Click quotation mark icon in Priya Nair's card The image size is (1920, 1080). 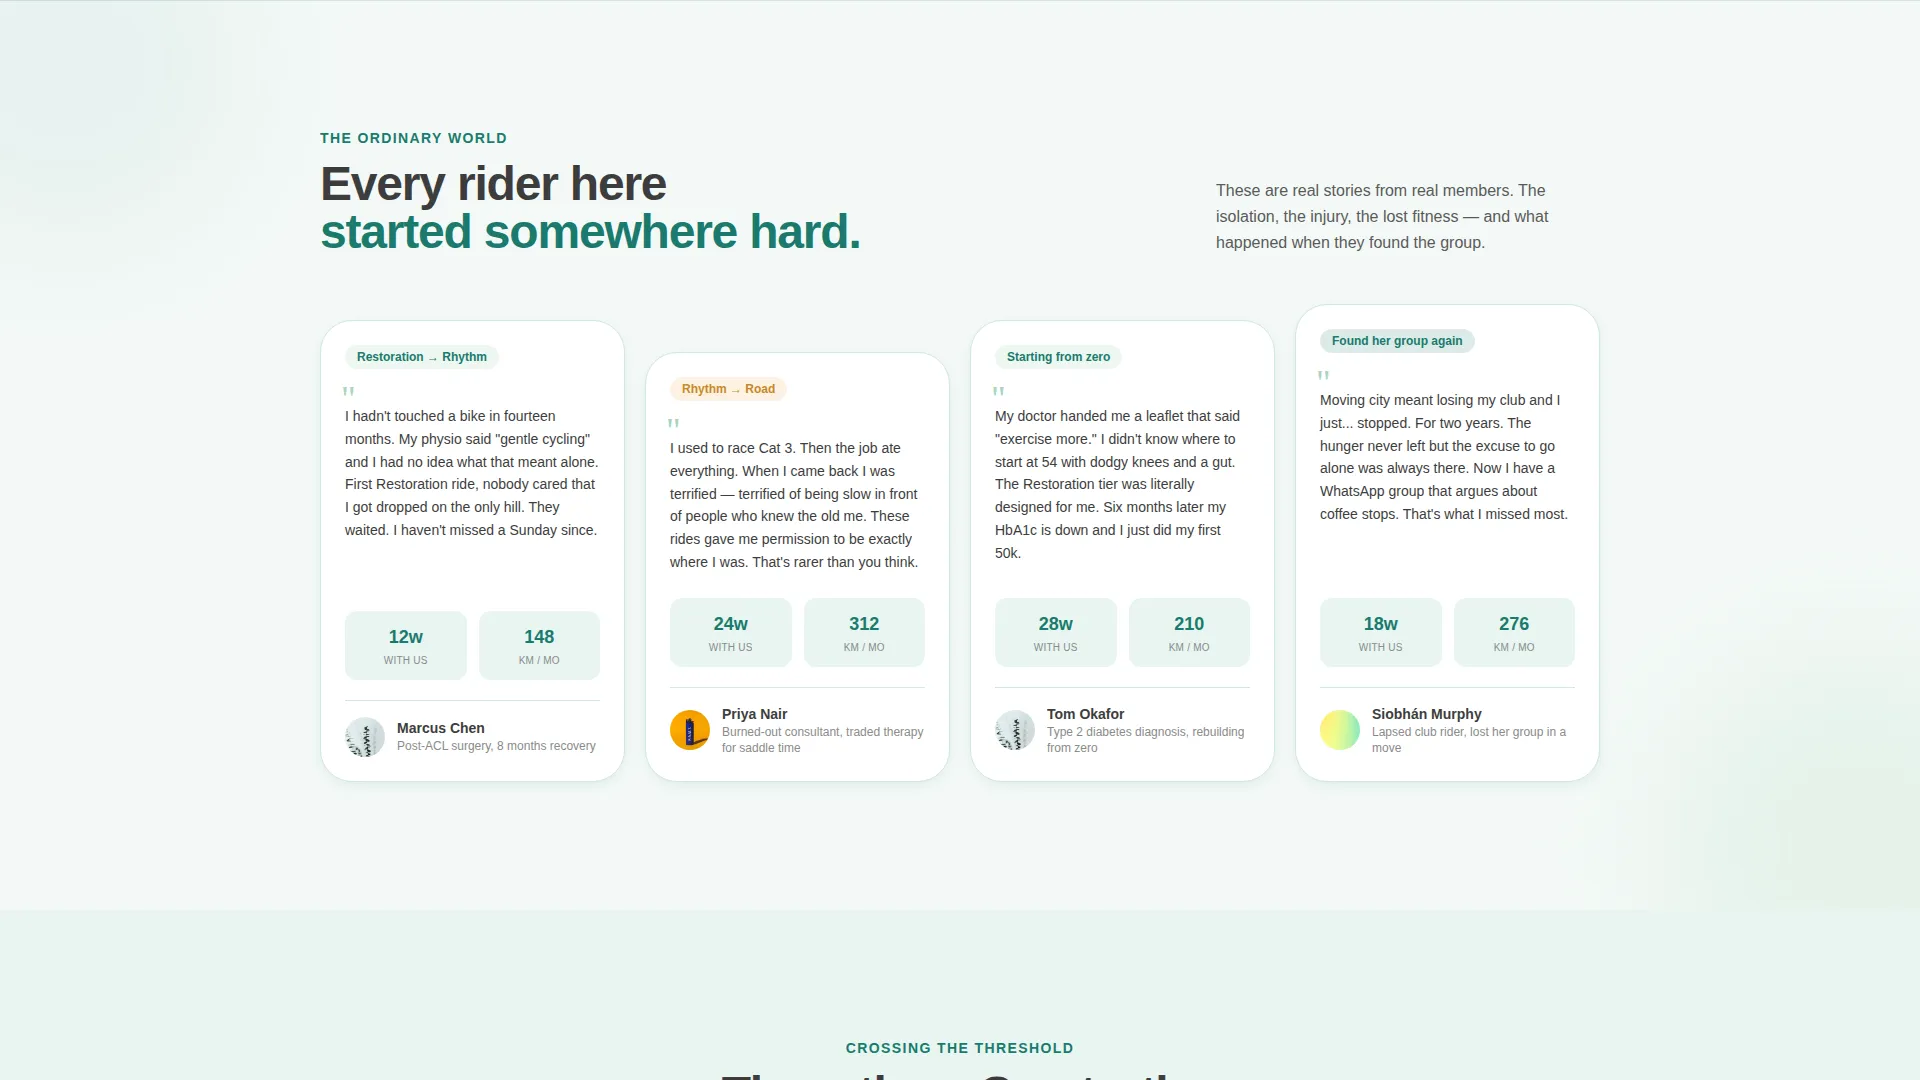click(673, 423)
